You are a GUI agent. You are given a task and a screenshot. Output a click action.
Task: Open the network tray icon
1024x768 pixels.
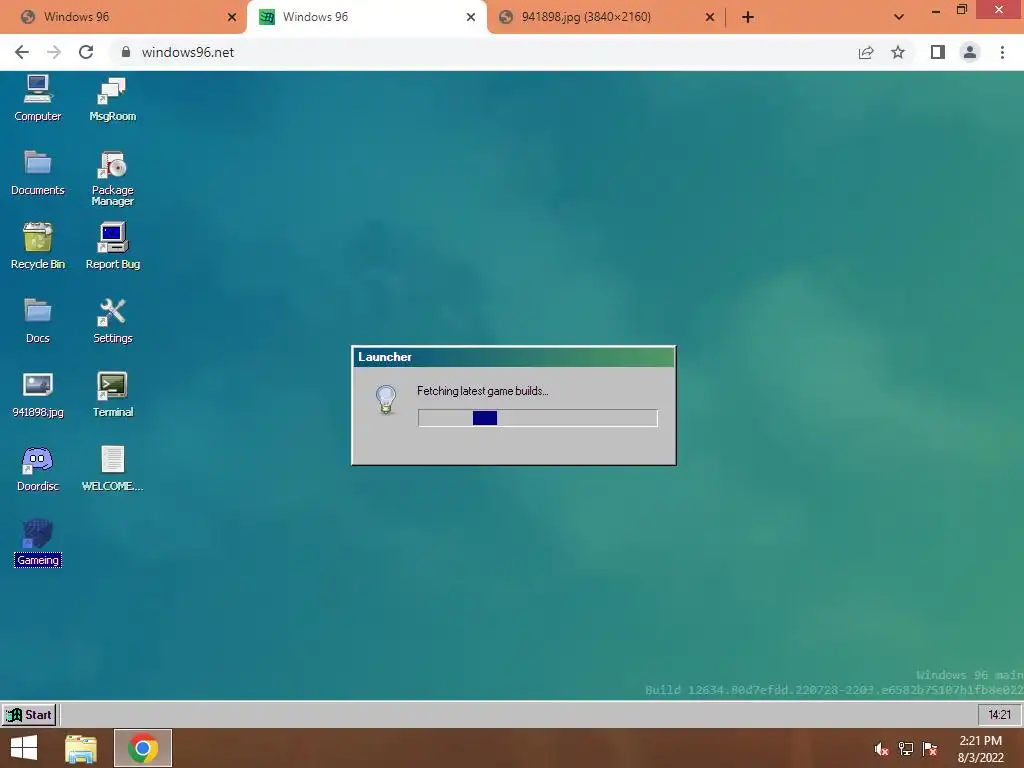tap(906, 749)
